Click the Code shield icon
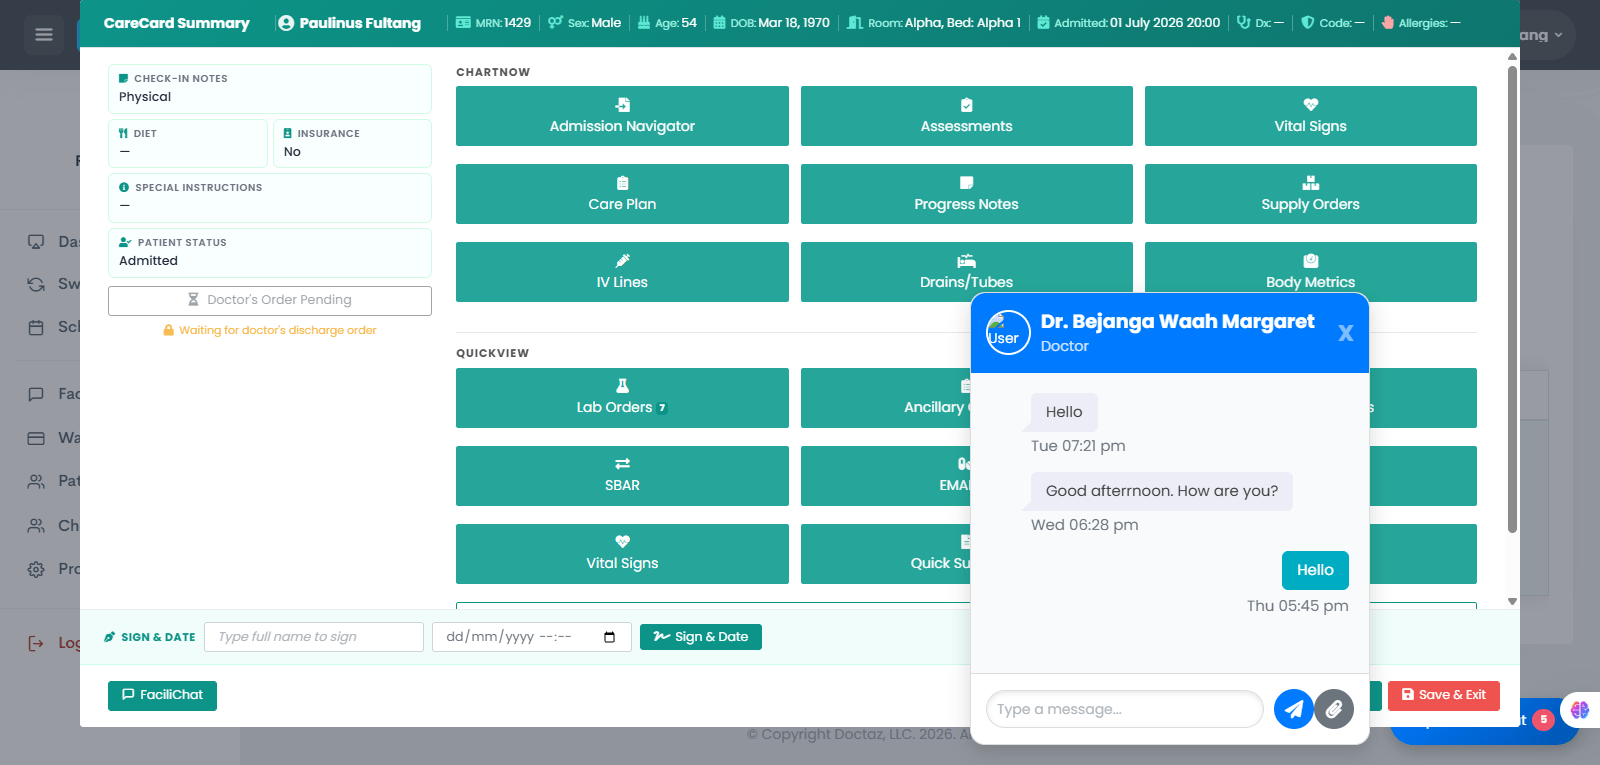Viewport: 1600px width, 765px height. (1307, 22)
